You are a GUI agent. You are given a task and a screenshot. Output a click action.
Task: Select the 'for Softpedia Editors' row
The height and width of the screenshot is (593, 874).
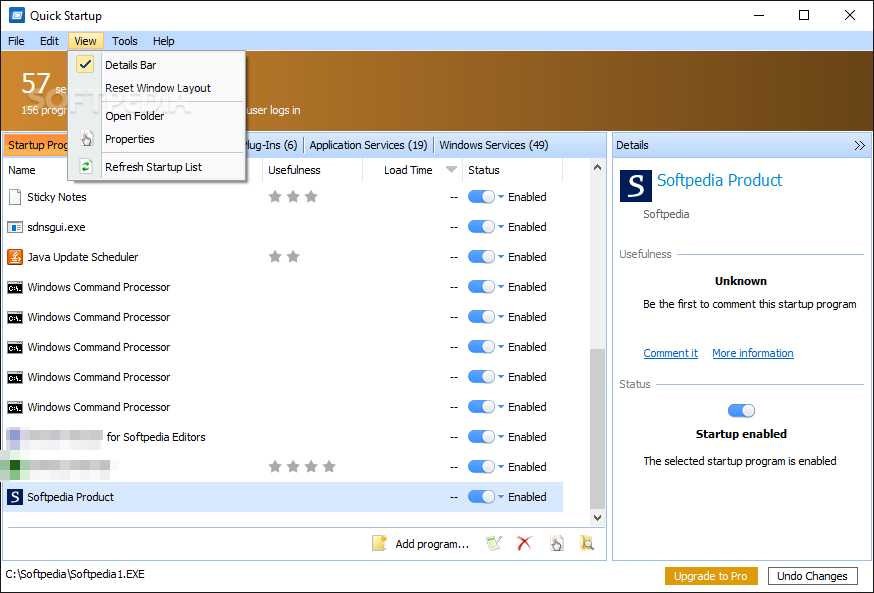click(x=283, y=437)
